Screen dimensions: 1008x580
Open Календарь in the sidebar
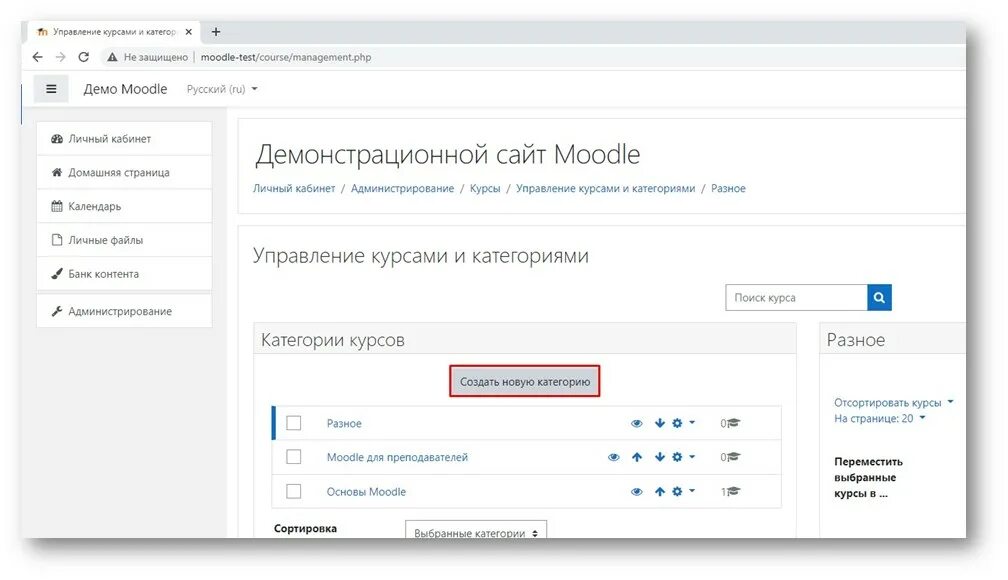(124, 206)
